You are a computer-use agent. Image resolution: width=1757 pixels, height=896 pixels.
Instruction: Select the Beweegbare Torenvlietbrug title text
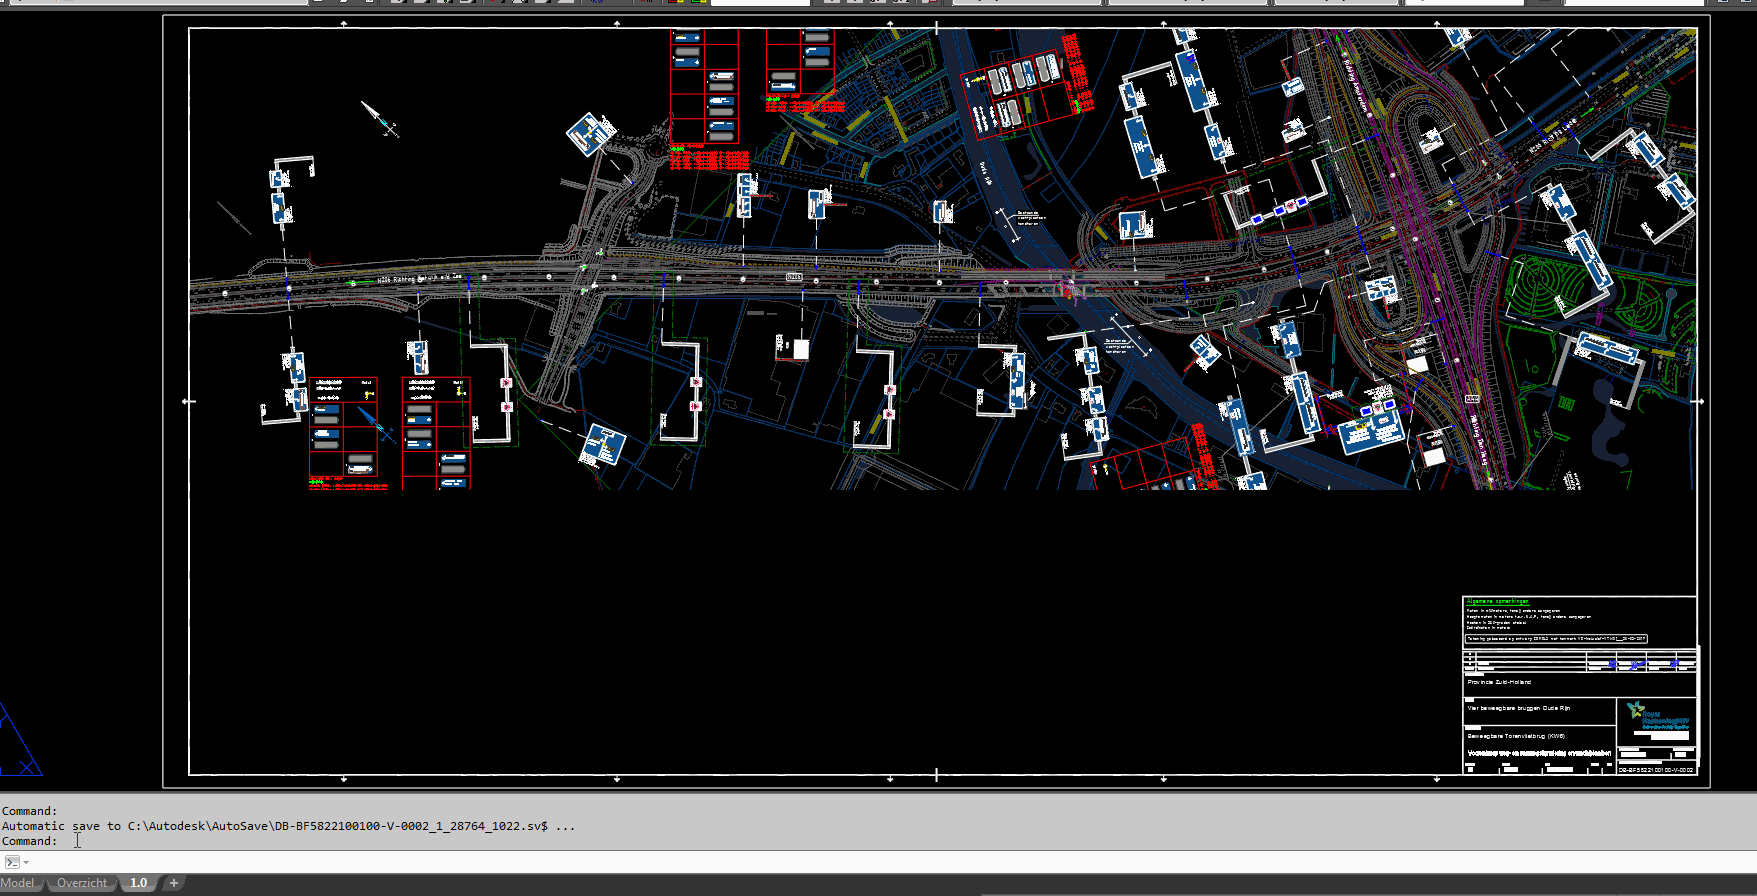pos(1515,736)
